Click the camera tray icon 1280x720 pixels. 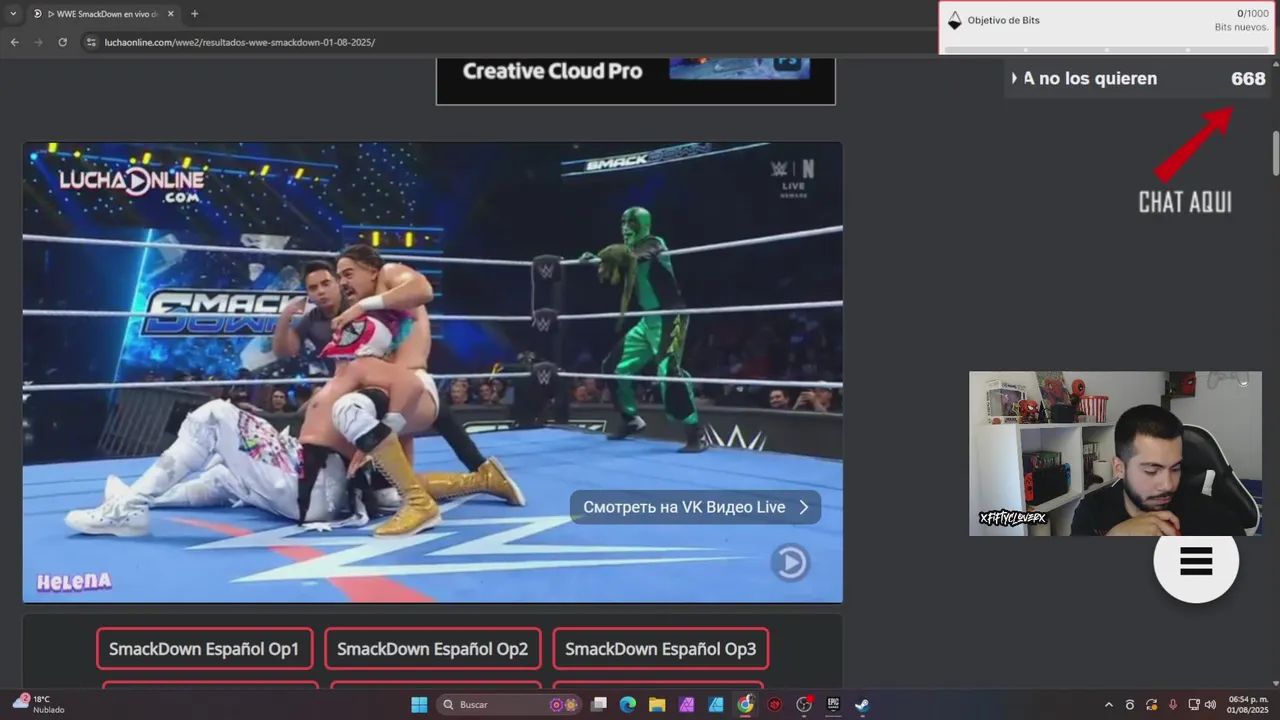point(1130,705)
